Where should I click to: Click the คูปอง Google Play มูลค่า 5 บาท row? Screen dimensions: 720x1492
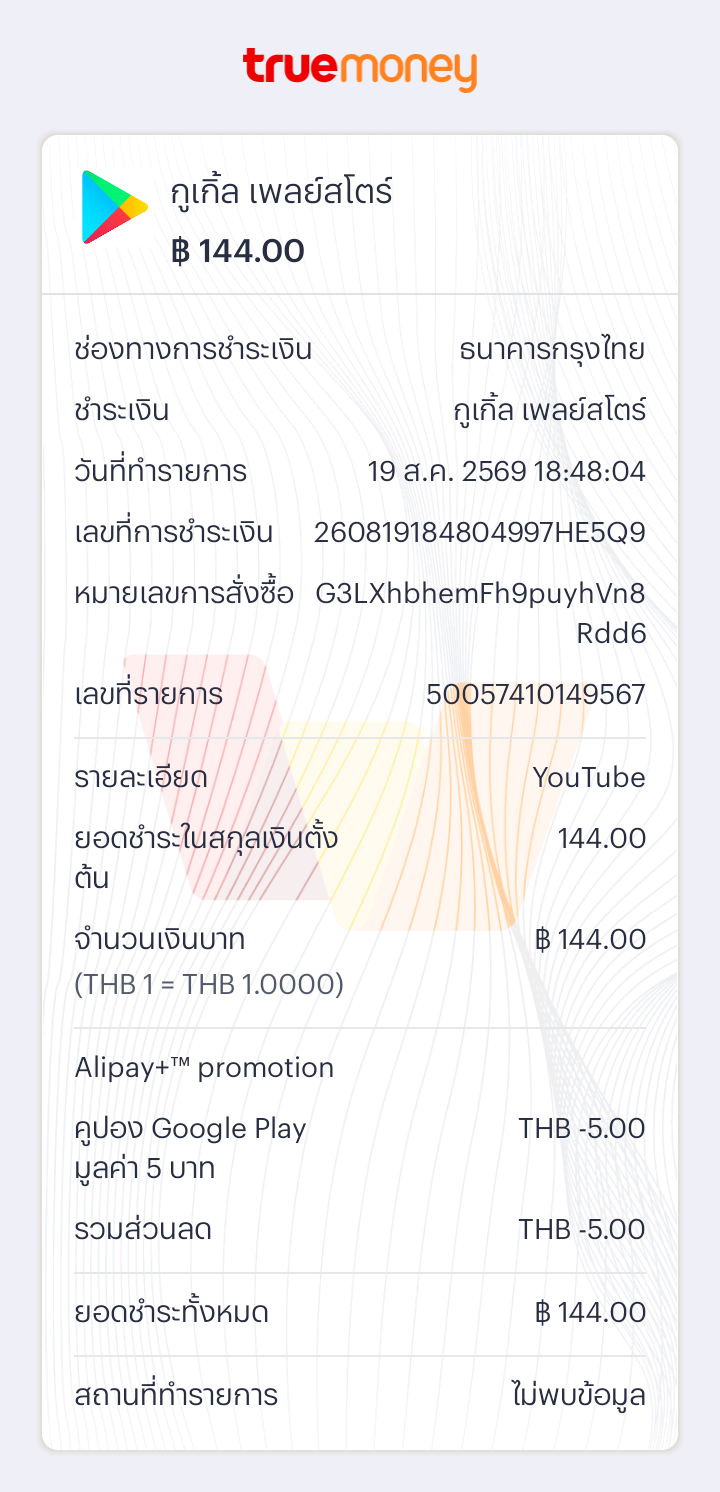tap(360, 1149)
